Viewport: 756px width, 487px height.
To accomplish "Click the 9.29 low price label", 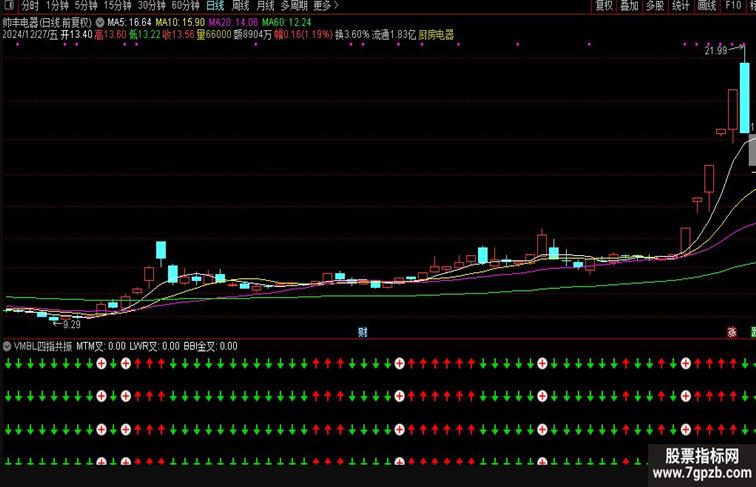I will (72, 325).
